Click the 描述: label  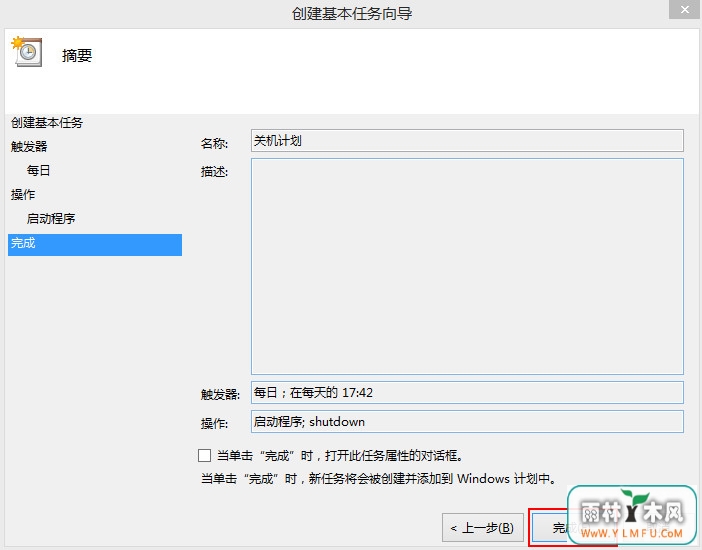pyautogui.click(x=214, y=172)
